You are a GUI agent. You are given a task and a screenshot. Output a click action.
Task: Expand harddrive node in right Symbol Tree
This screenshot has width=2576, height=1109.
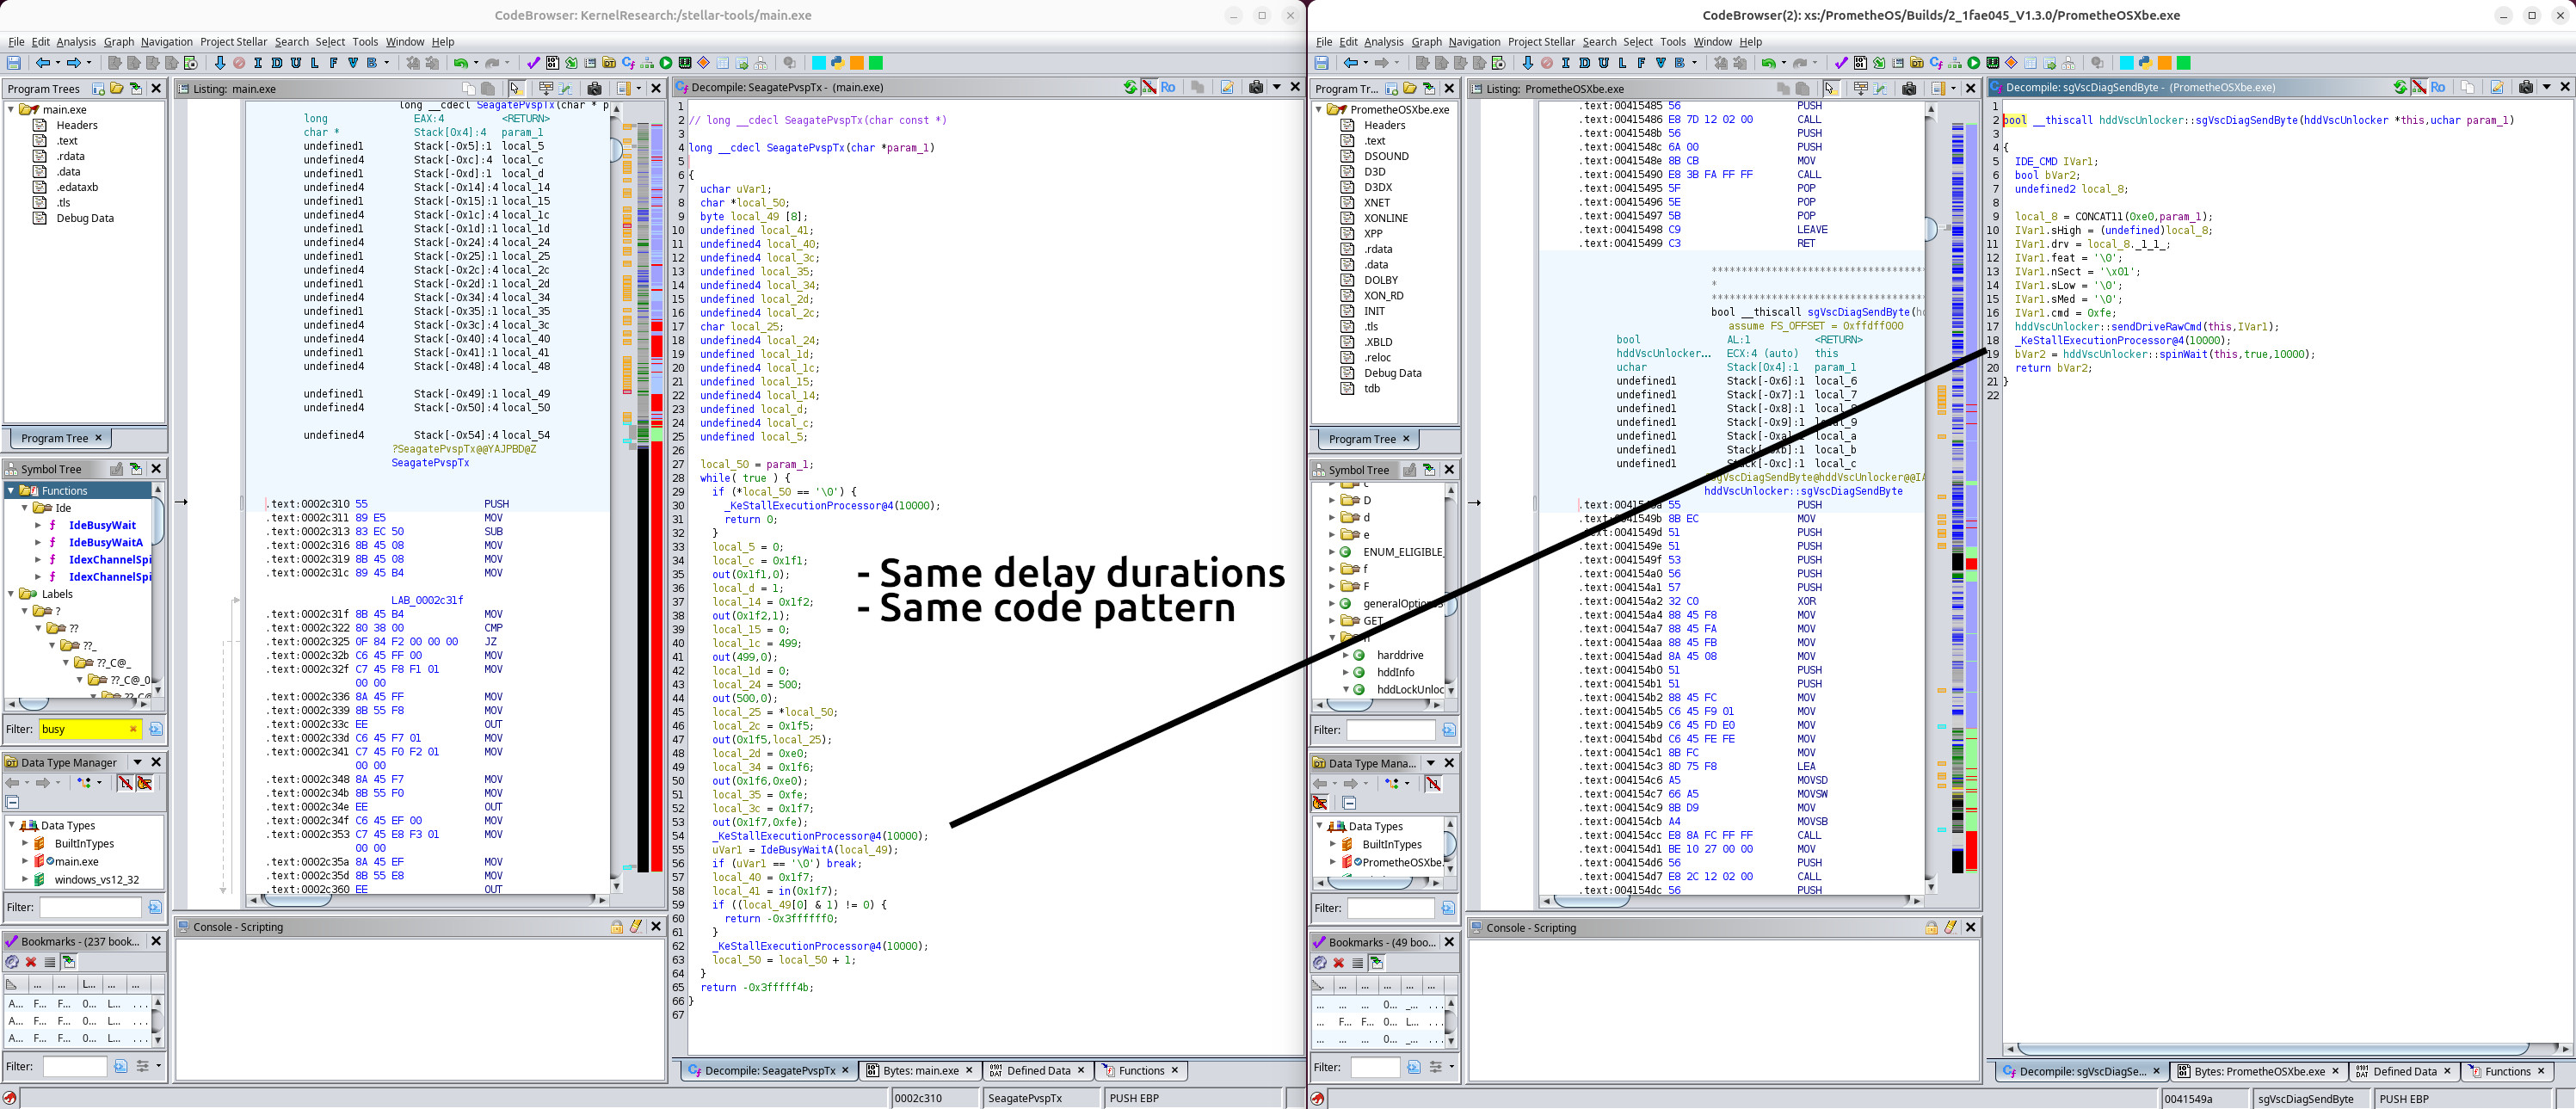point(1345,655)
